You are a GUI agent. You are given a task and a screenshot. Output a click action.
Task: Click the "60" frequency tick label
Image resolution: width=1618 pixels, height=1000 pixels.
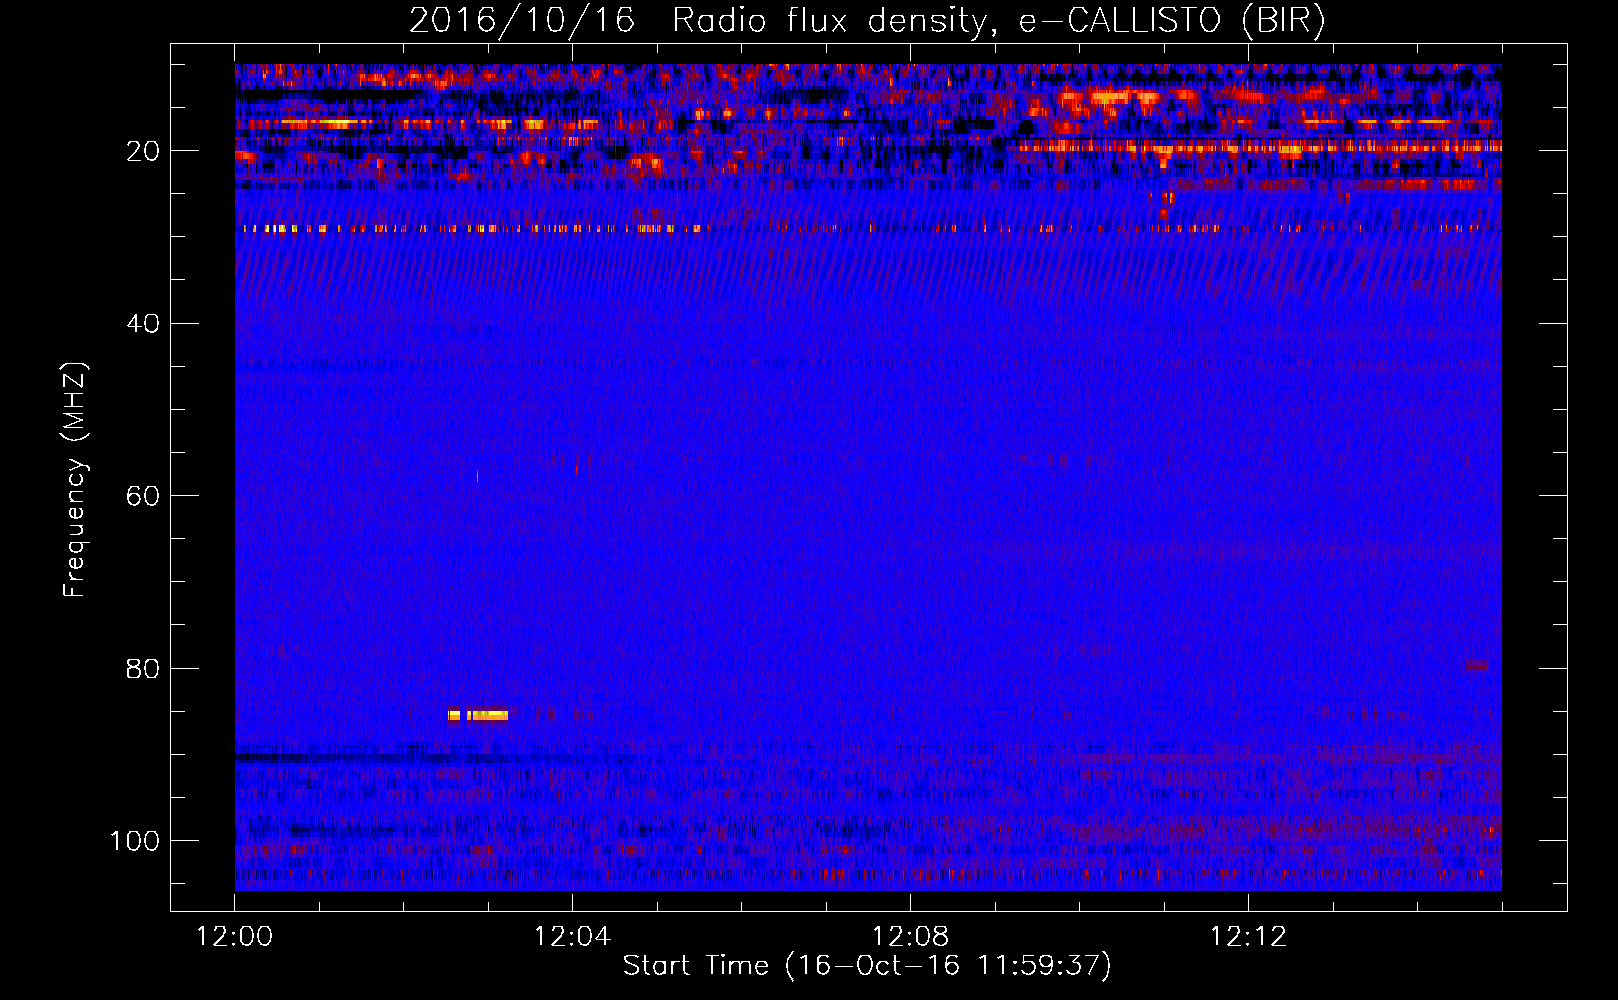click(143, 496)
